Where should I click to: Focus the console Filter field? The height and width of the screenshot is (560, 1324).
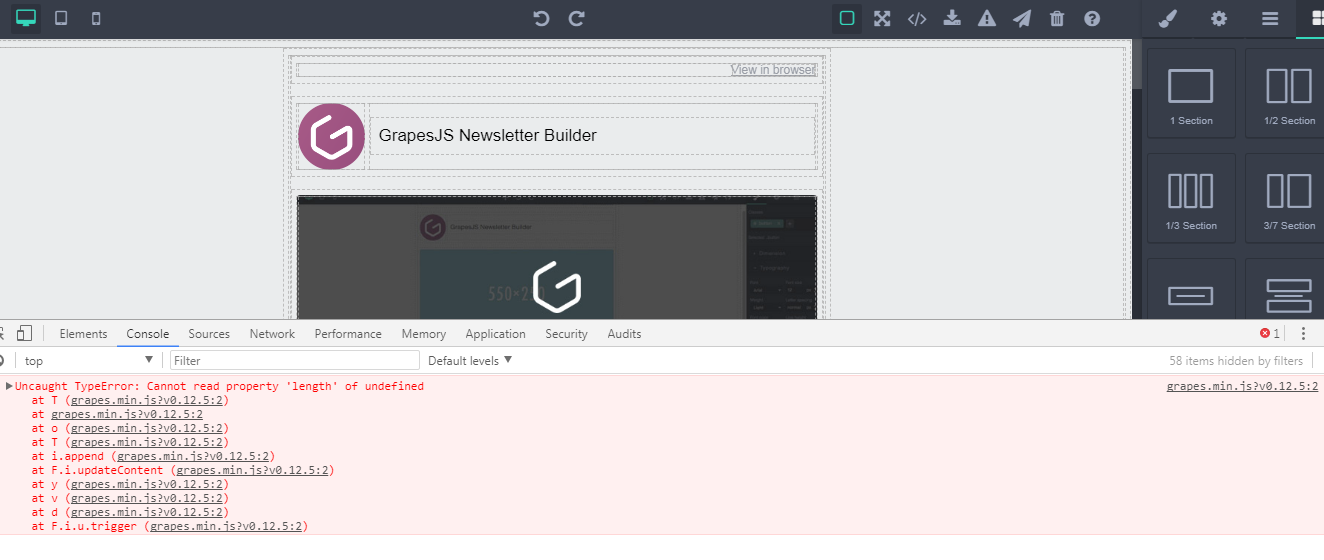click(295, 360)
